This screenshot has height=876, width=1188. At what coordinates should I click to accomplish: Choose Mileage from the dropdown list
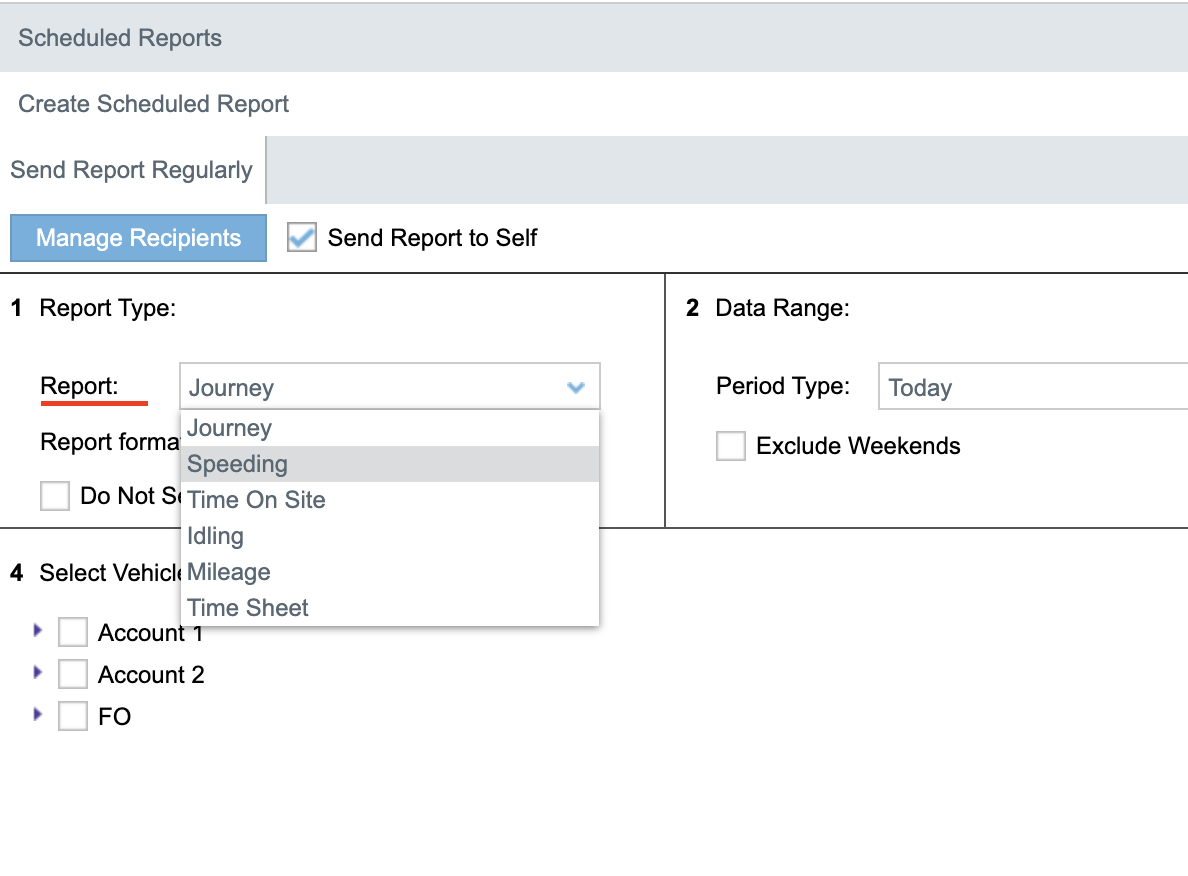click(229, 572)
